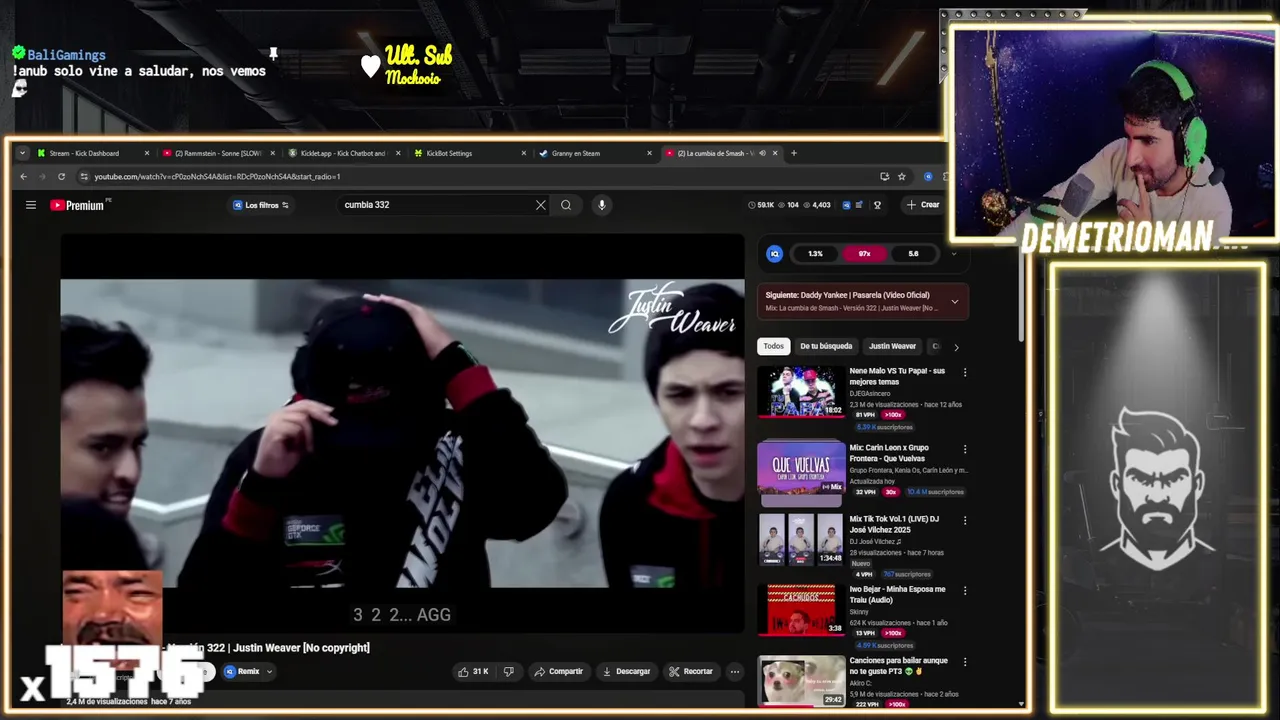
Task: Open the tab search chevron in browser
Action: (x=22, y=153)
